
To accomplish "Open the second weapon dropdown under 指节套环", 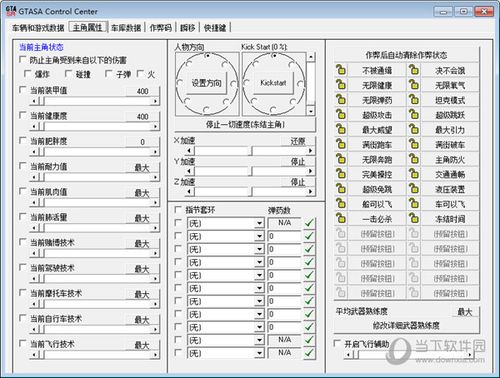I will (x=259, y=236).
